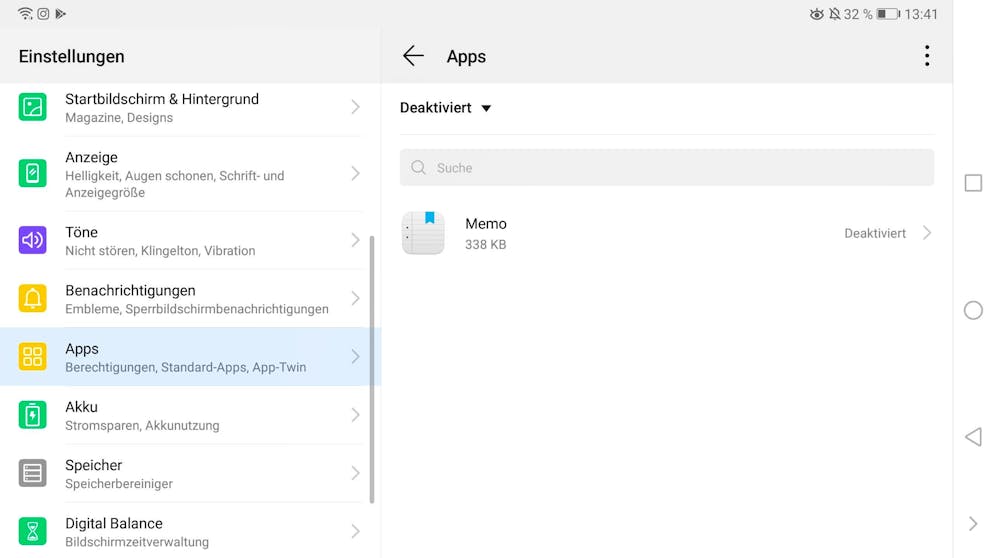This screenshot has width=994, height=558.
Task: Click the Memo app notepad icon
Action: tap(423, 233)
